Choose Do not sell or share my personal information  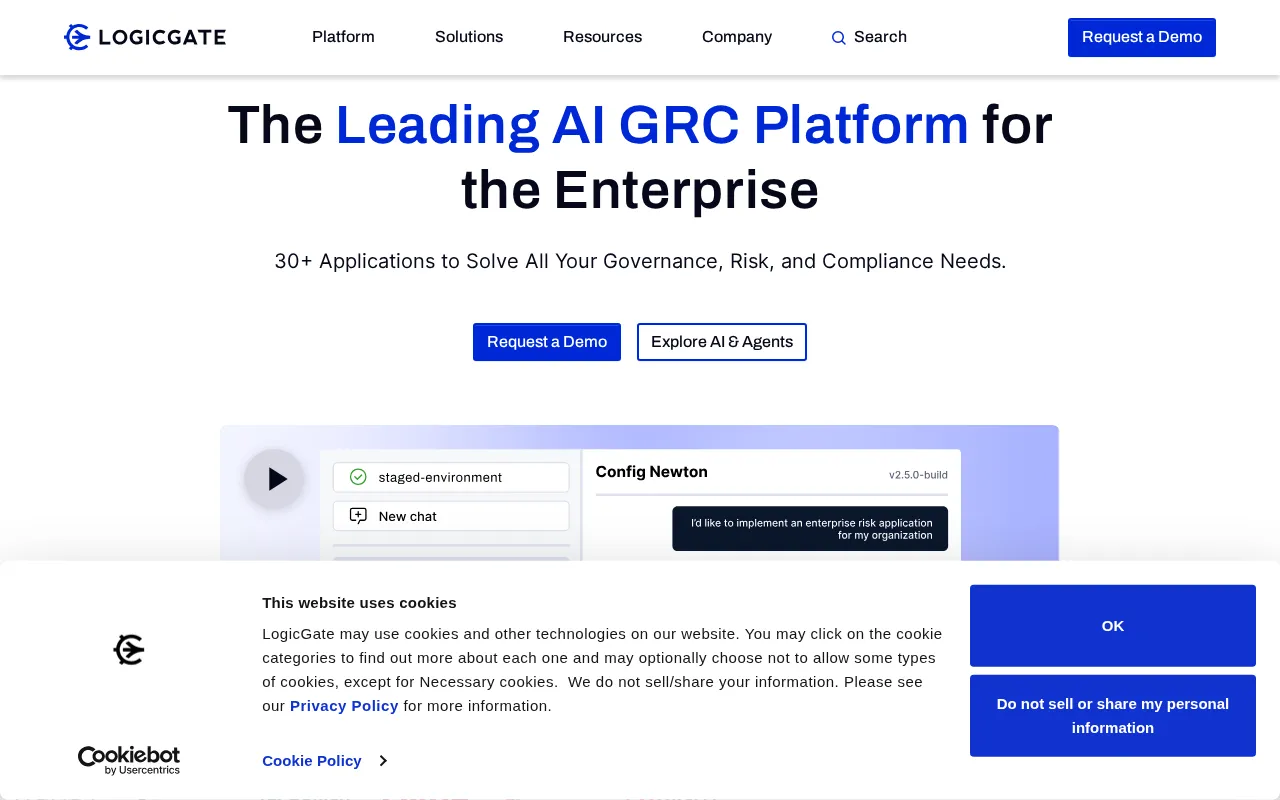[x=1113, y=716]
